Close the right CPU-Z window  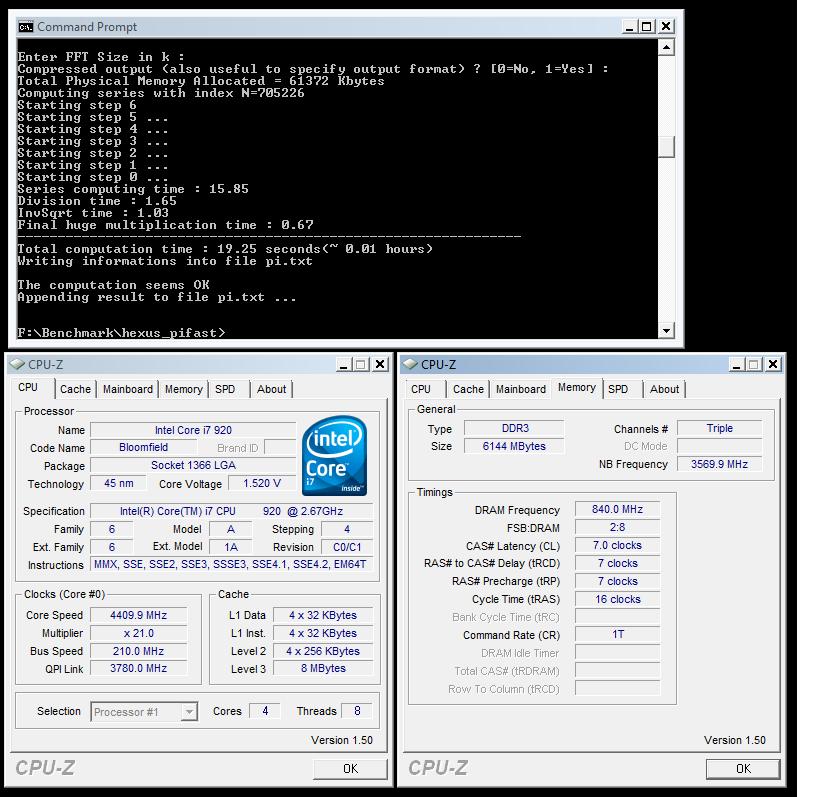tap(772, 365)
